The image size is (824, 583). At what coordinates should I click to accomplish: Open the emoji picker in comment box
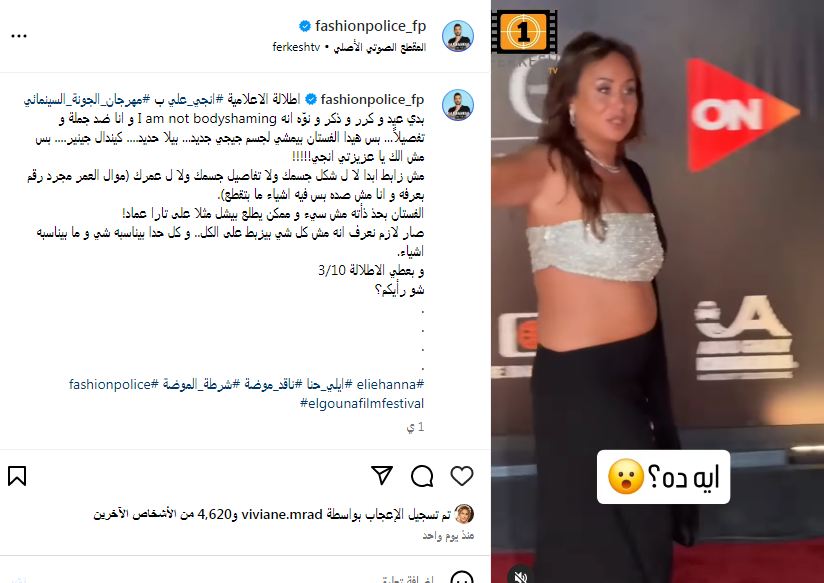pyautogui.click(x=462, y=577)
